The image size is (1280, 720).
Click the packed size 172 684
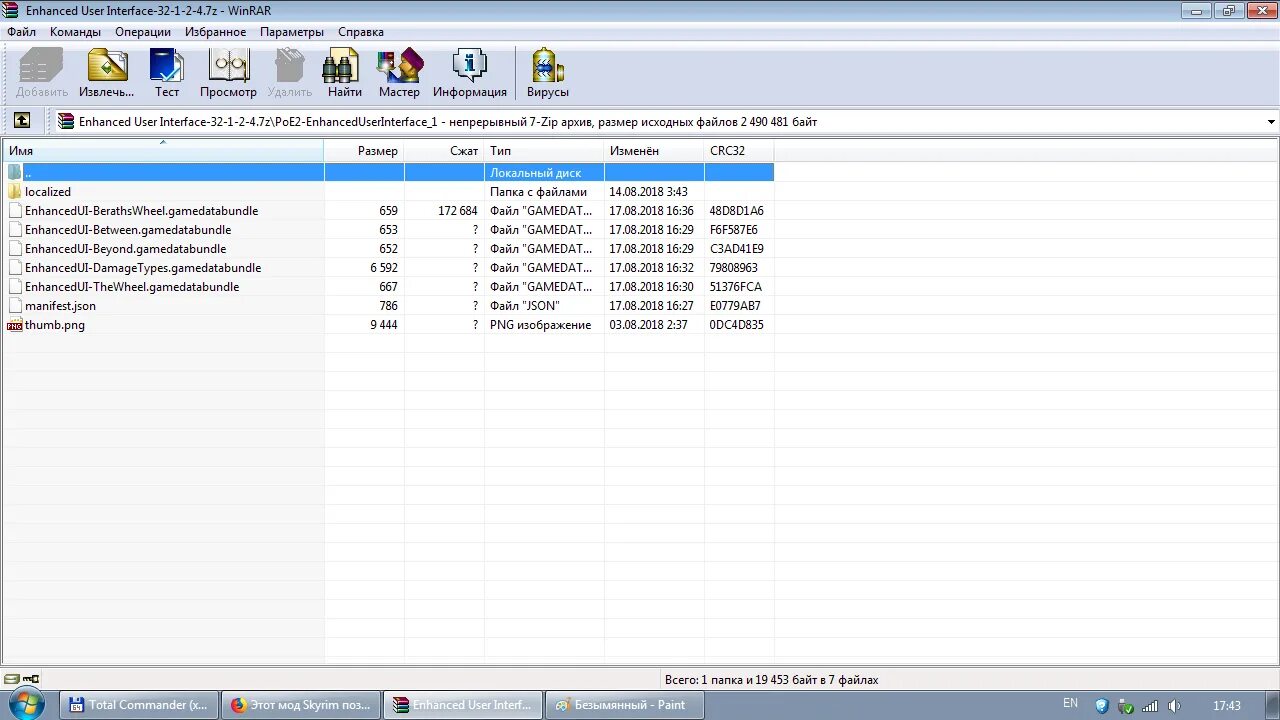pyautogui.click(x=458, y=211)
